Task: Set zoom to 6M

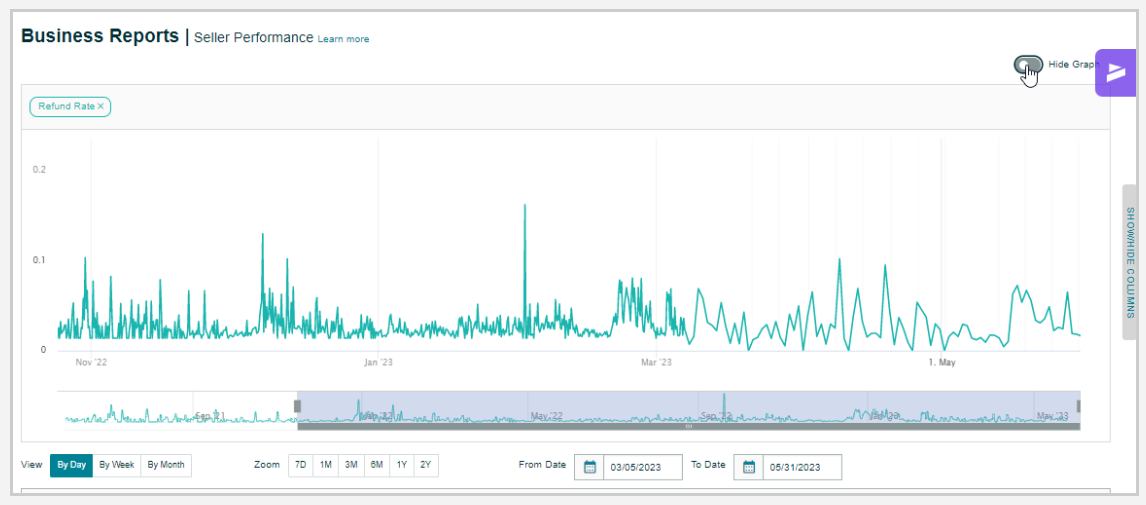Action: 376,466
